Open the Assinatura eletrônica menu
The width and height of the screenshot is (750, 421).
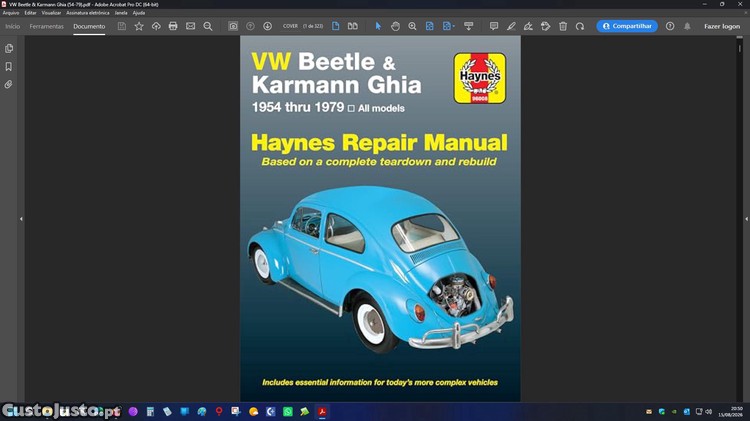point(88,13)
